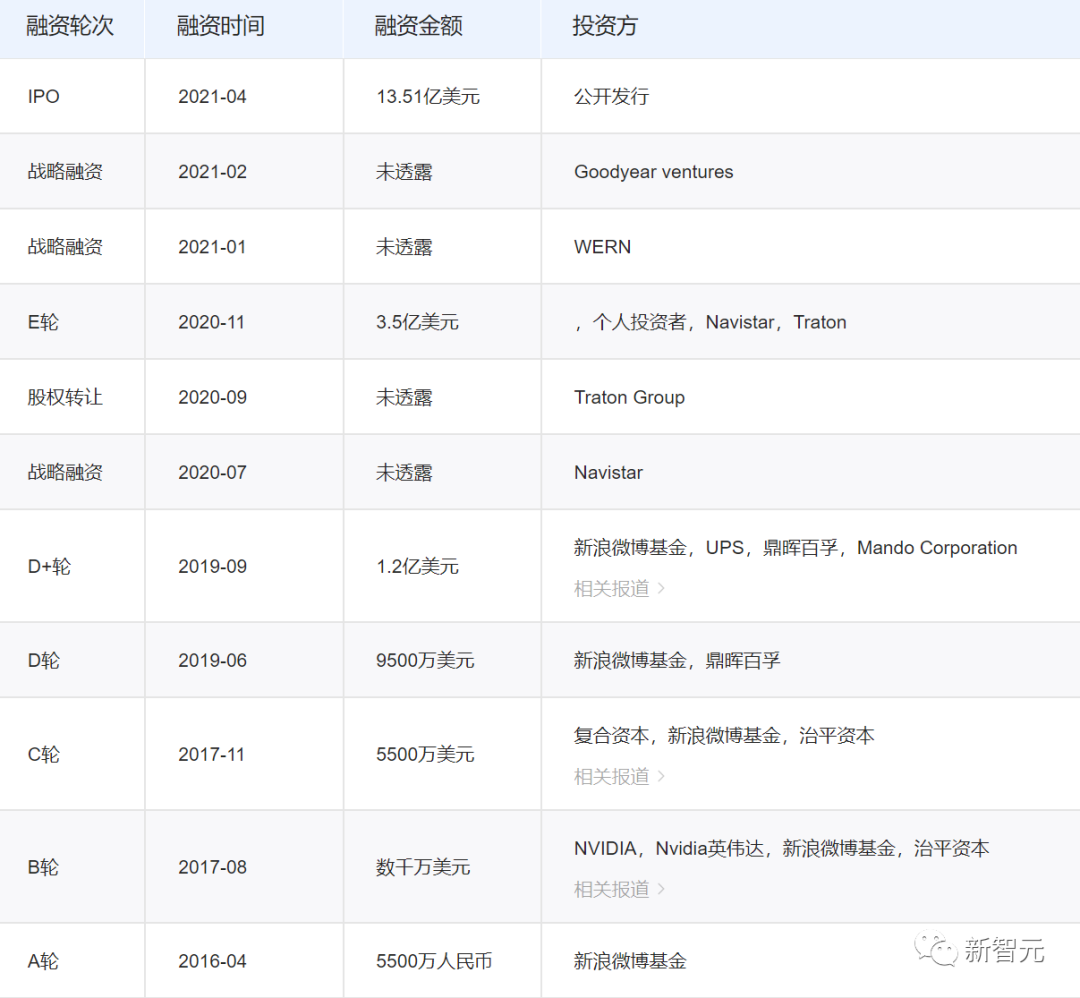Image resolution: width=1080 pixels, height=998 pixels.
Task: Click the investors text containing Mando Corporation
Action: click(796, 548)
